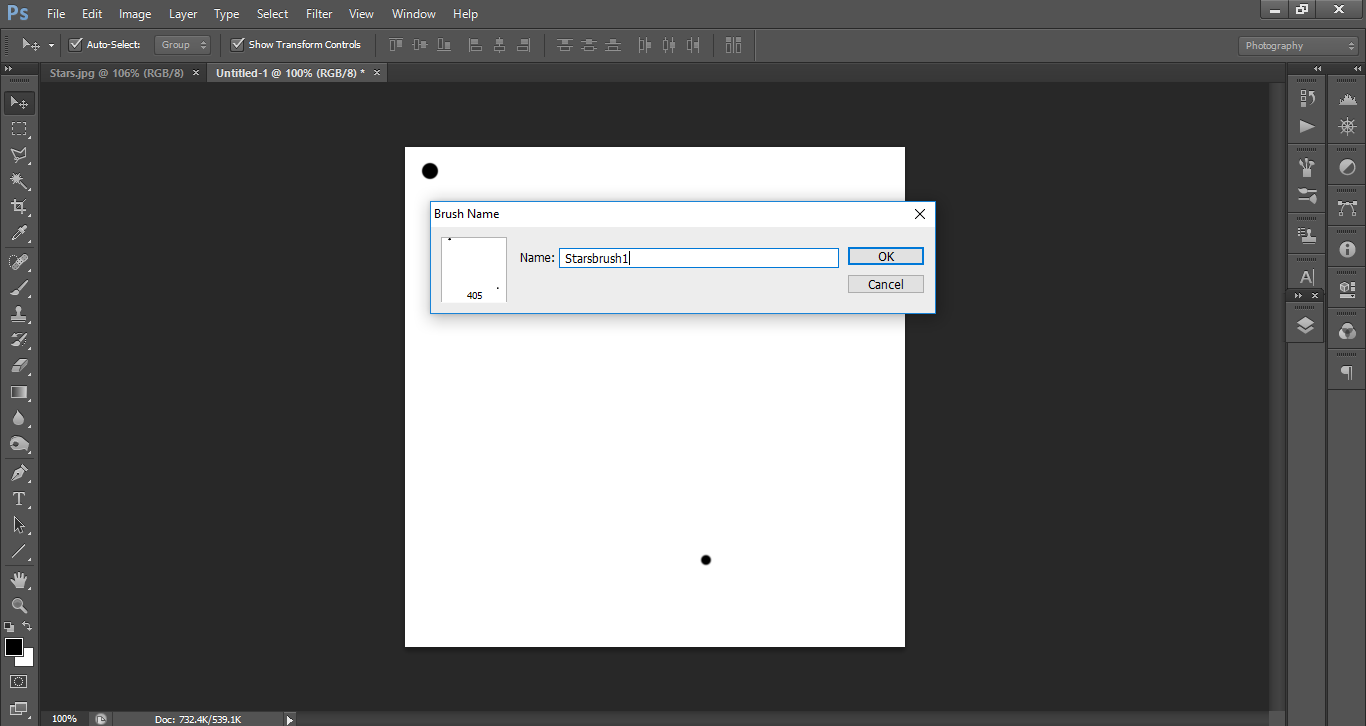Select the Eraser tool
This screenshot has width=1366, height=726.
point(19,366)
